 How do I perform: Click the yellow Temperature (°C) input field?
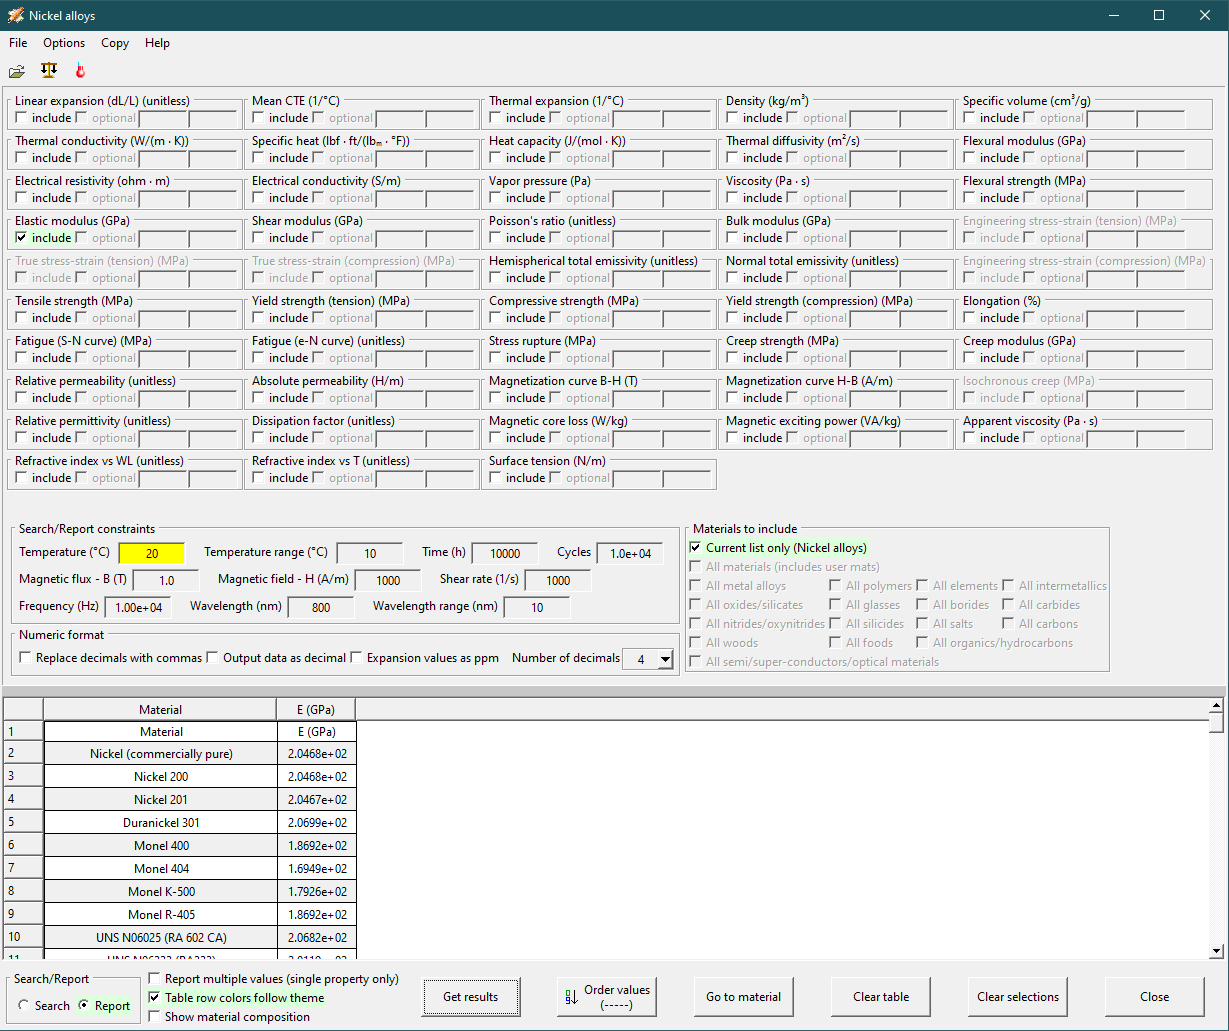click(151, 553)
